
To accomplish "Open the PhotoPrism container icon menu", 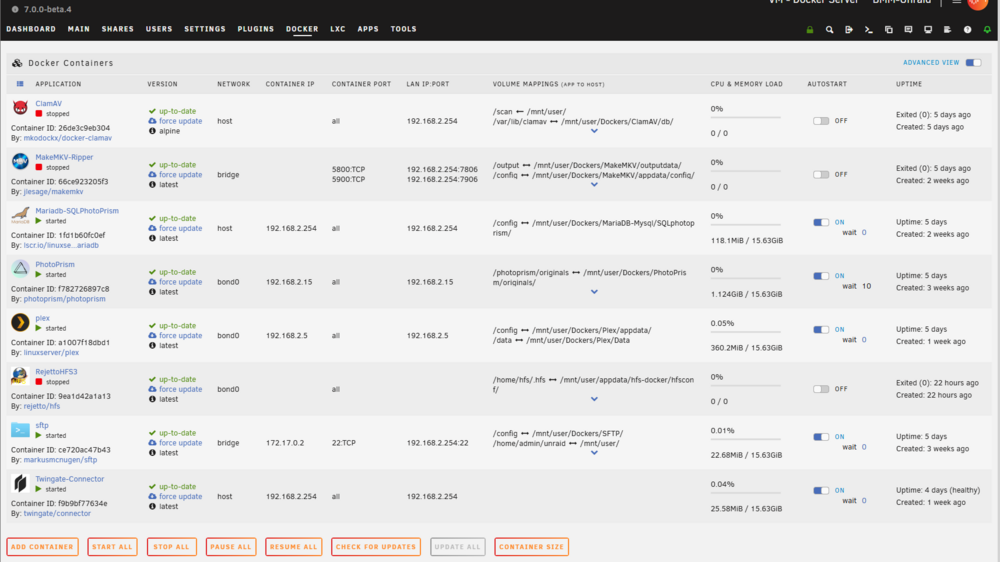I will 20,269.
